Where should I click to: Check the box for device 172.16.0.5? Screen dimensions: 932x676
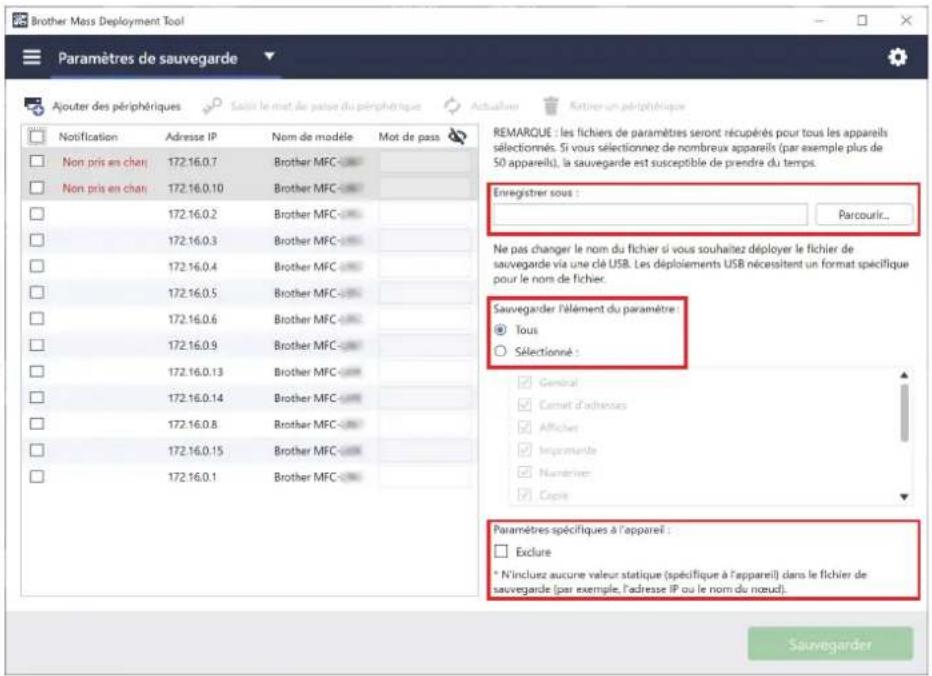coord(37,293)
